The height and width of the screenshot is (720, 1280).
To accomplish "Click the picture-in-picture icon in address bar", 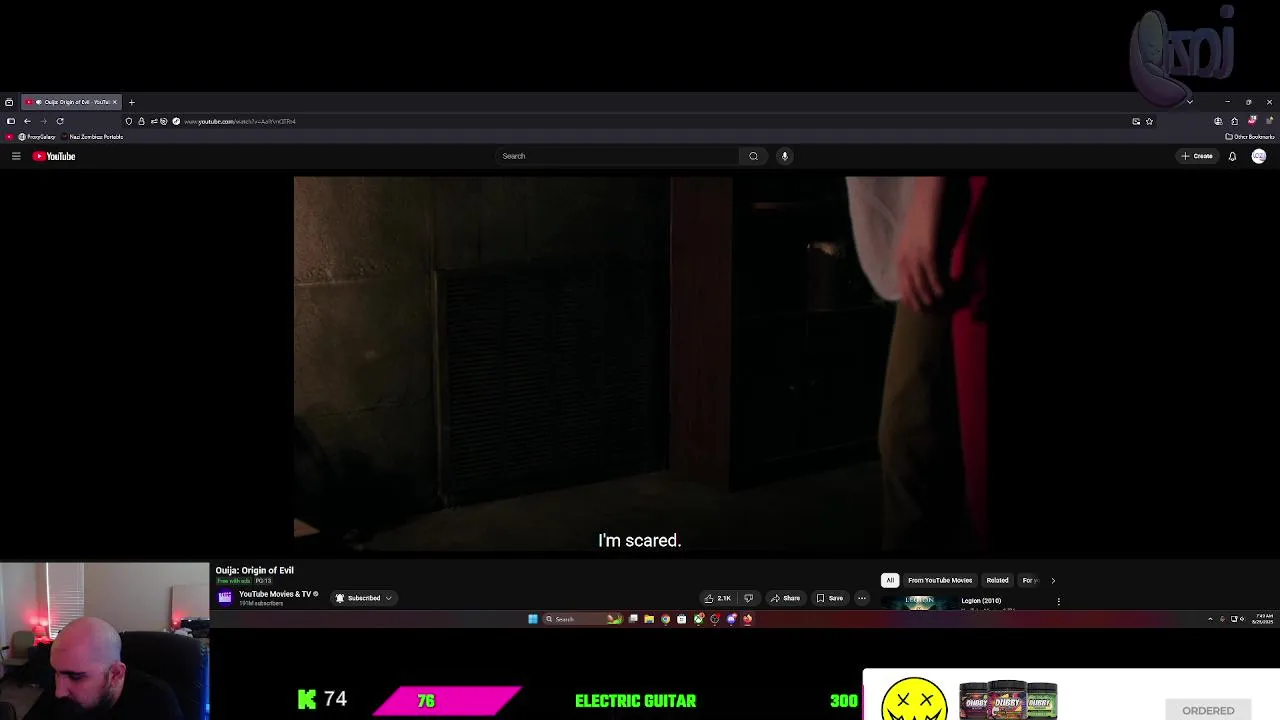I will pos(1136,121).
